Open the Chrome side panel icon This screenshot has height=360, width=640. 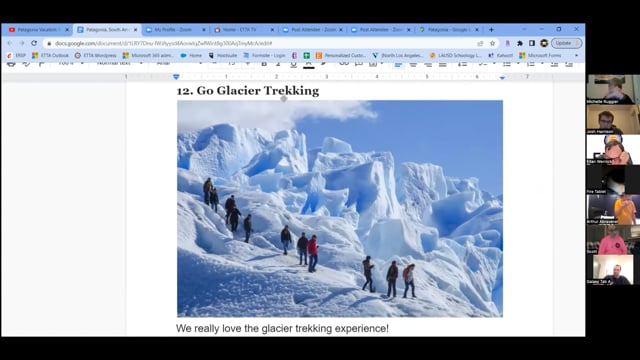click(532, 43)
